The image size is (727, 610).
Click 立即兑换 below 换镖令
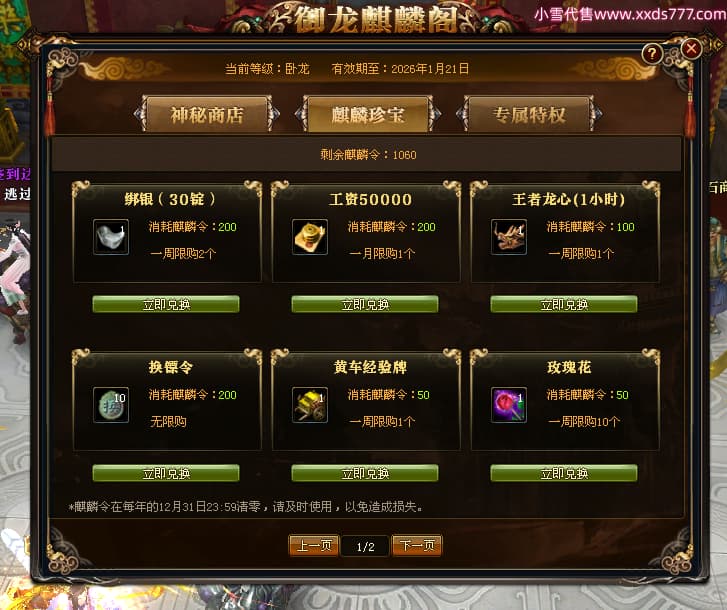click(x=166, y=473)
